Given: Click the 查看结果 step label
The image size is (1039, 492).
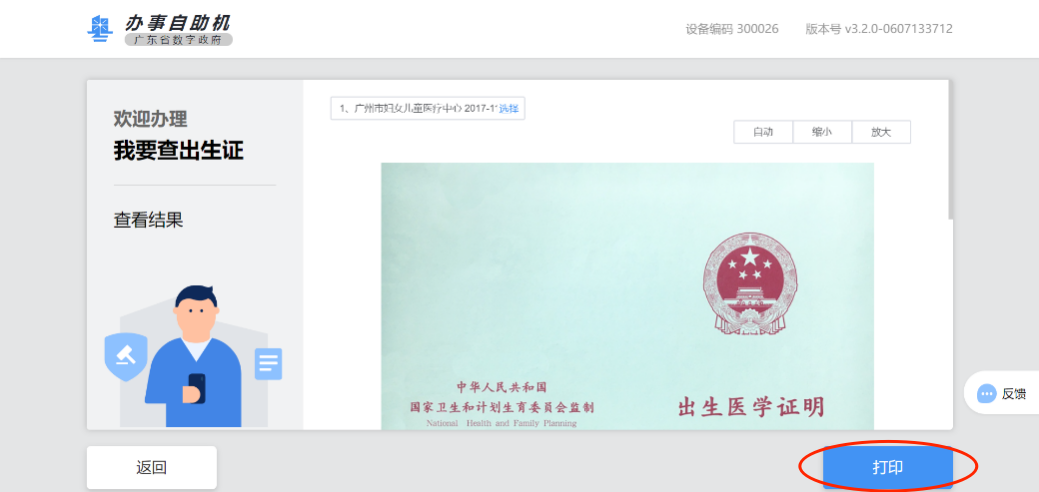Looking at the screenshot, I should pyautogui.click(x=148, y=220).
